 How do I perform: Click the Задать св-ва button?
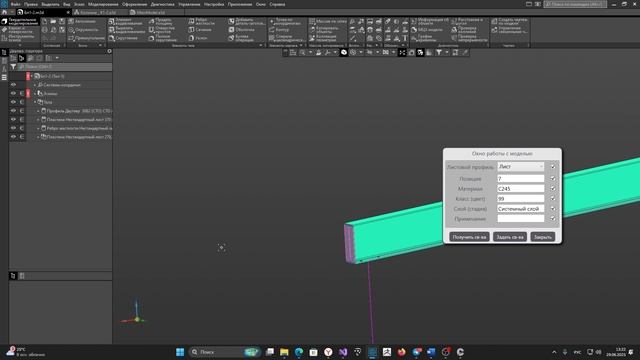510,237
